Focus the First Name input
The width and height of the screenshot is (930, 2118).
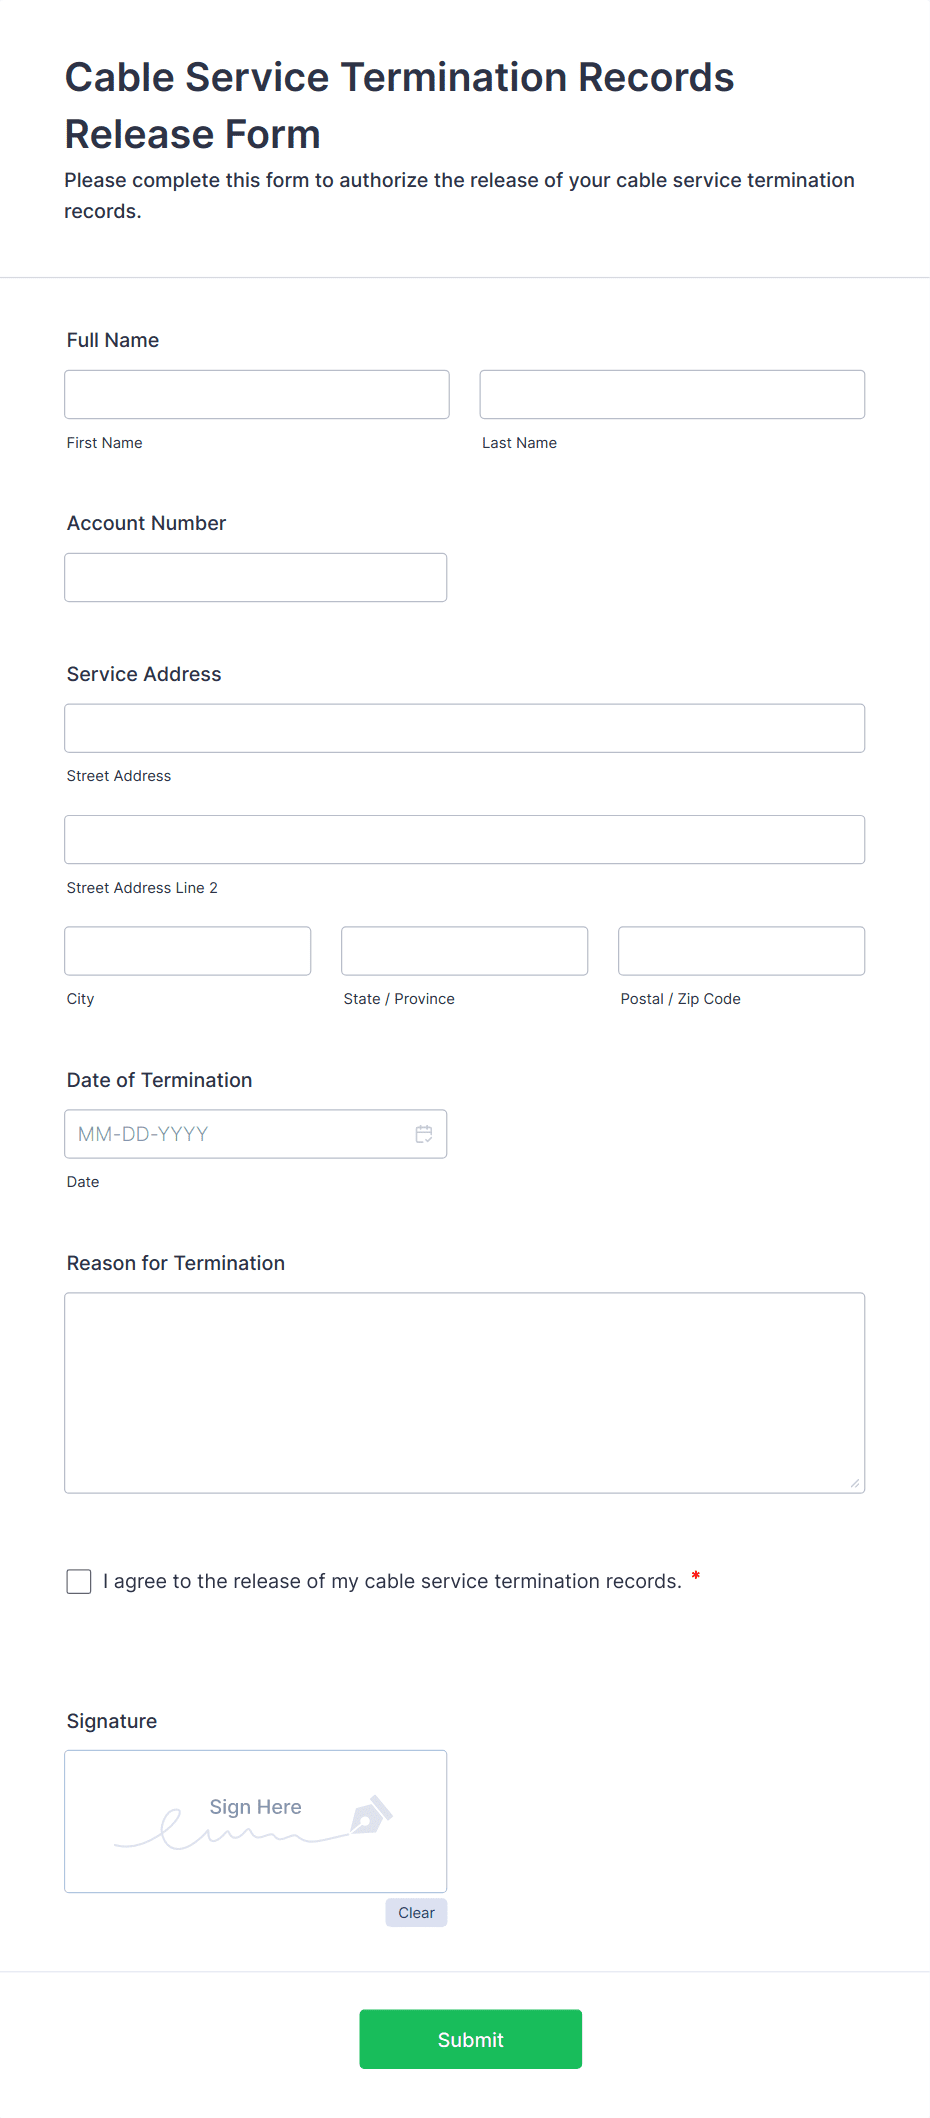point(257,395)
